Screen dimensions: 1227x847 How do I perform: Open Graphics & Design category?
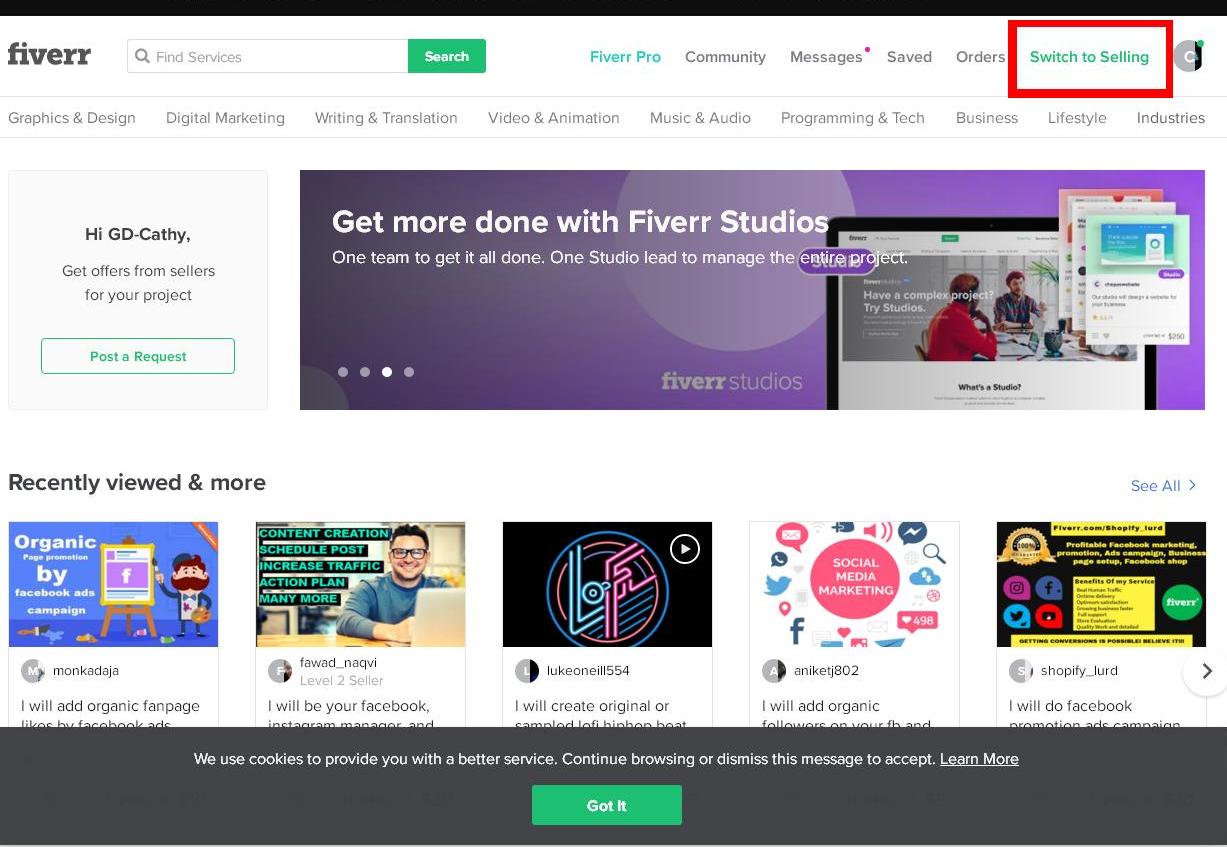[x=72, y=118]
